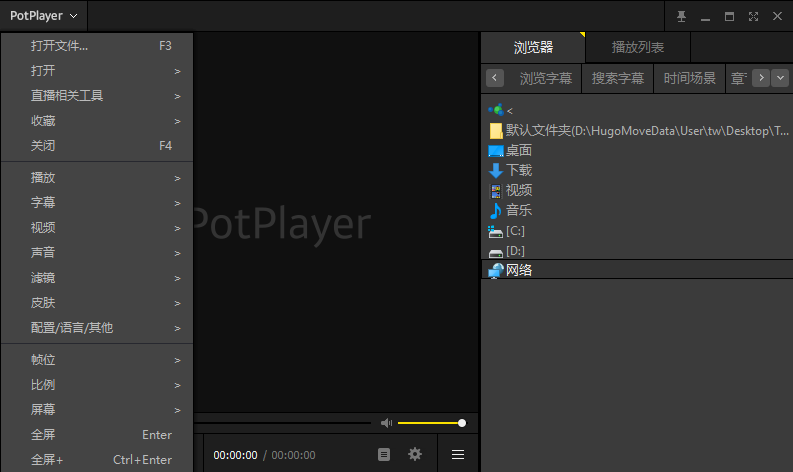This screenshot has width=793, height=472.
Task: Expand the tab list dropdown arrow
Action: pos(780,78)
